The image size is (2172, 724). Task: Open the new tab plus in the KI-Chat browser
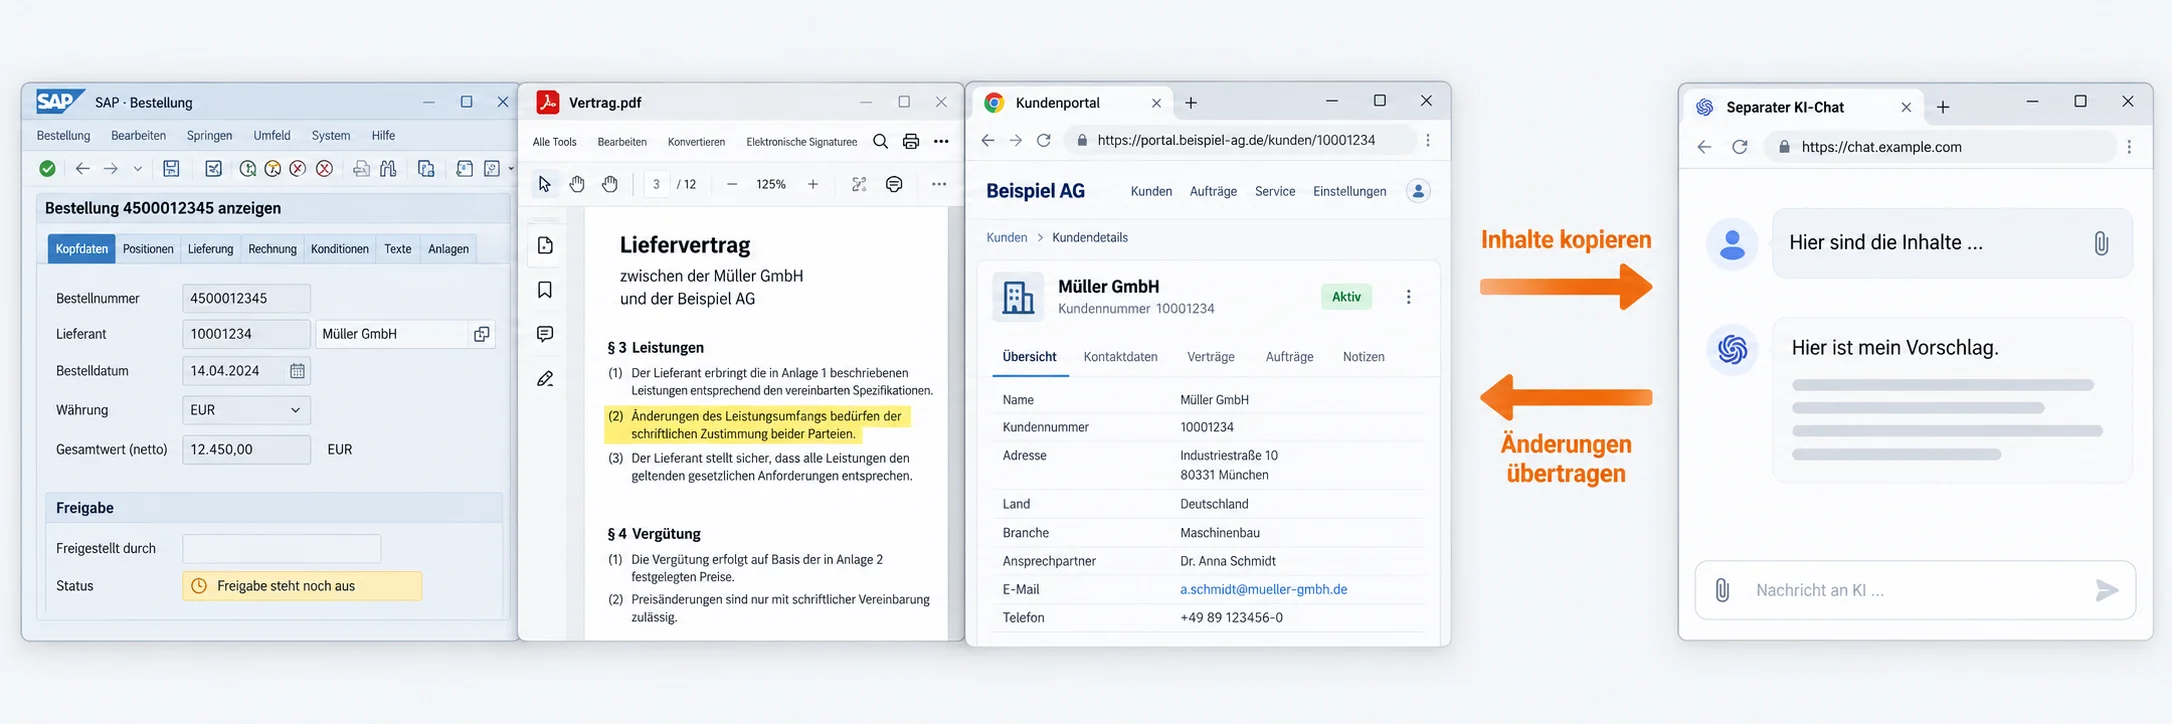click(x=1943, y=107)
